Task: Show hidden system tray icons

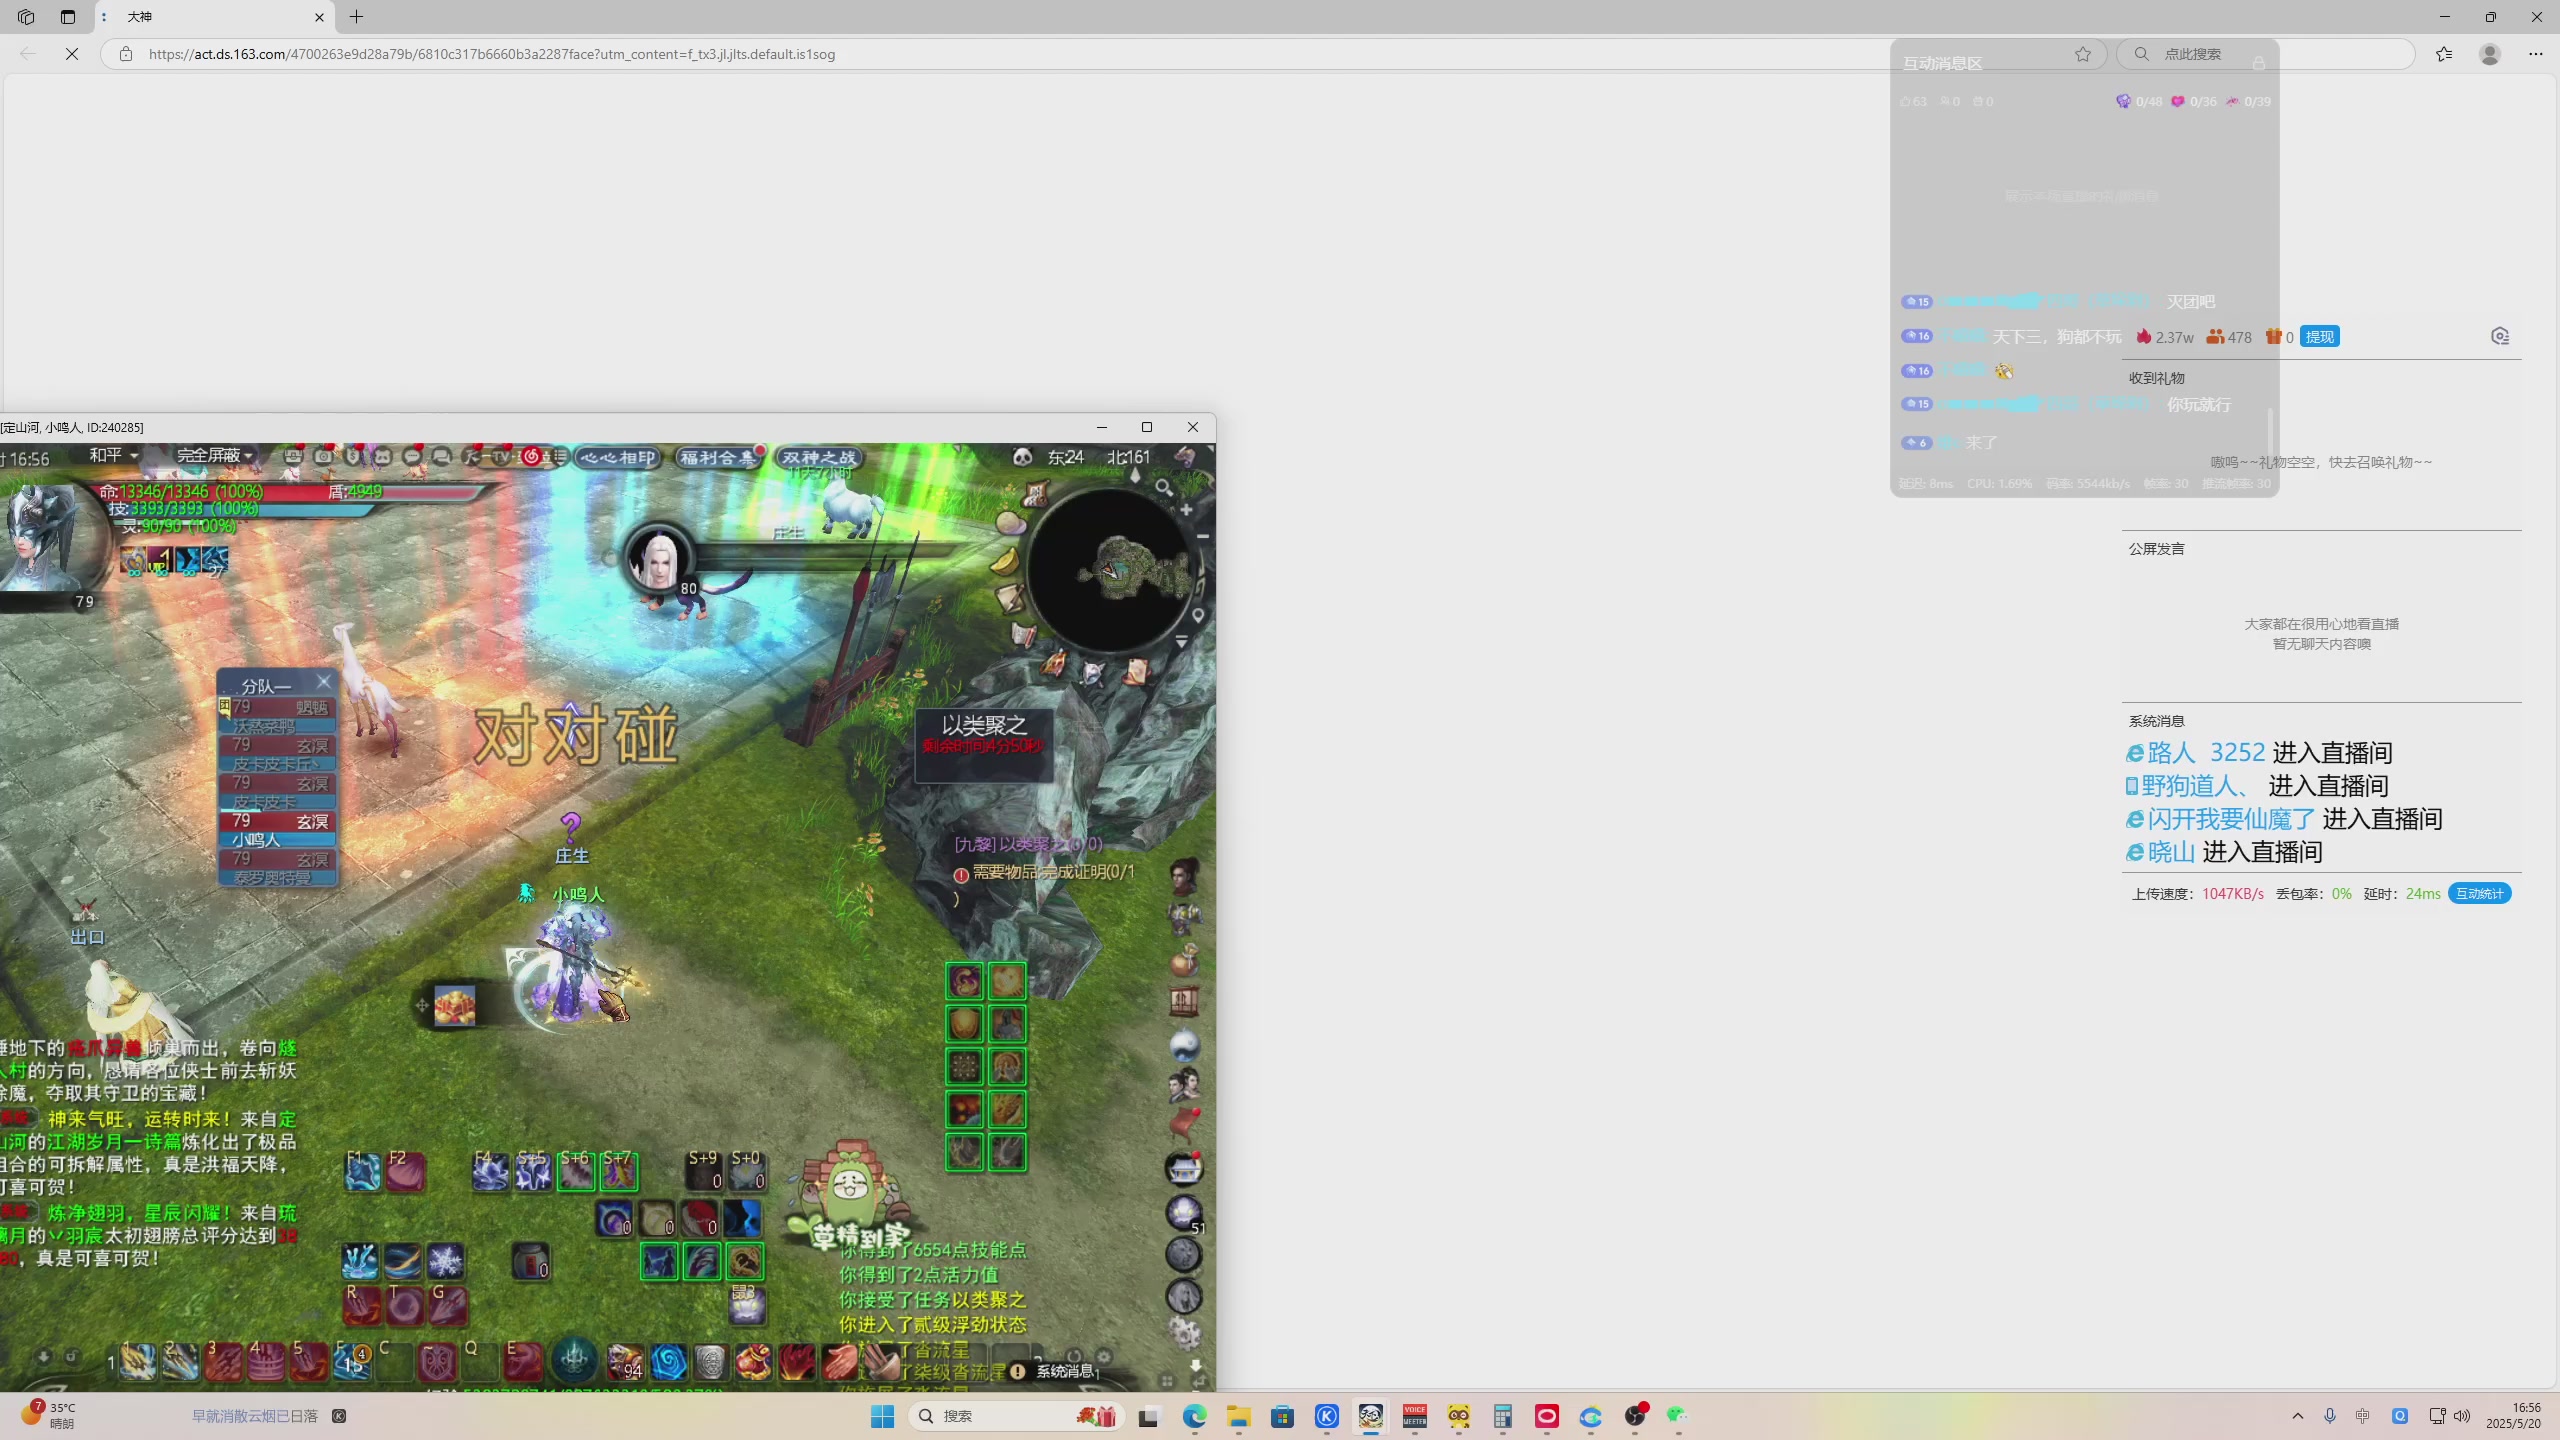Action: [2298, 1416]
